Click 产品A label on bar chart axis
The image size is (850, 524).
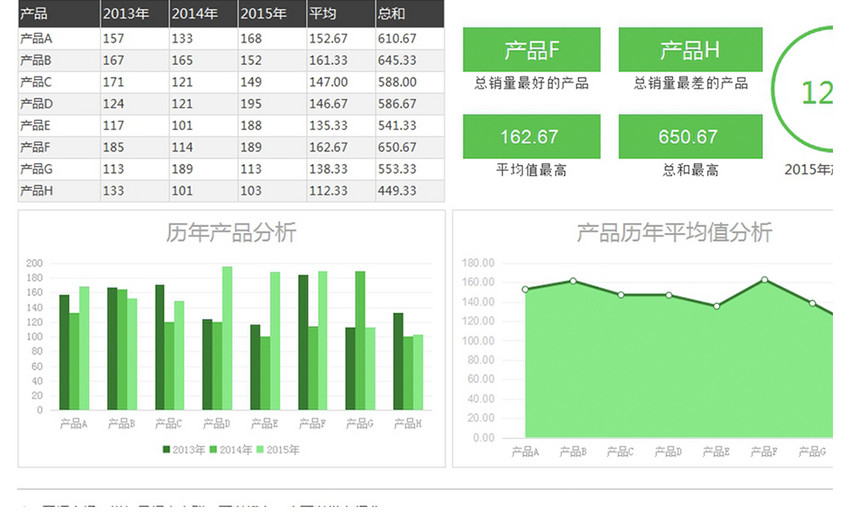[x=74, y=424]
